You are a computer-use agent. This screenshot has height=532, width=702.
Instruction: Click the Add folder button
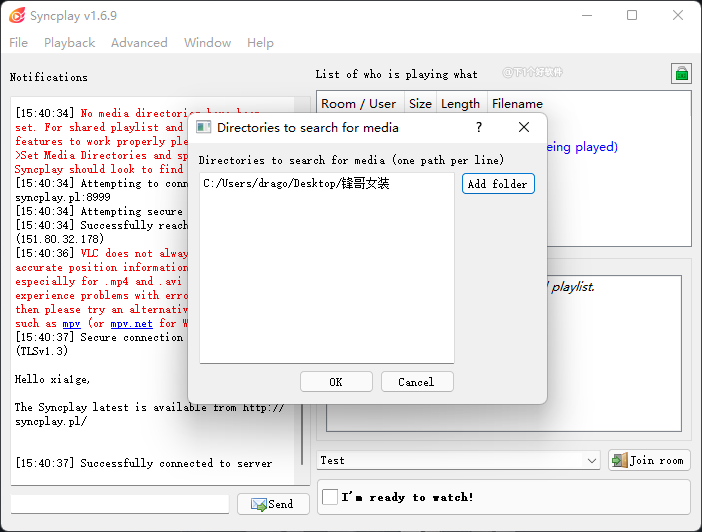click(x=498, y=184)
